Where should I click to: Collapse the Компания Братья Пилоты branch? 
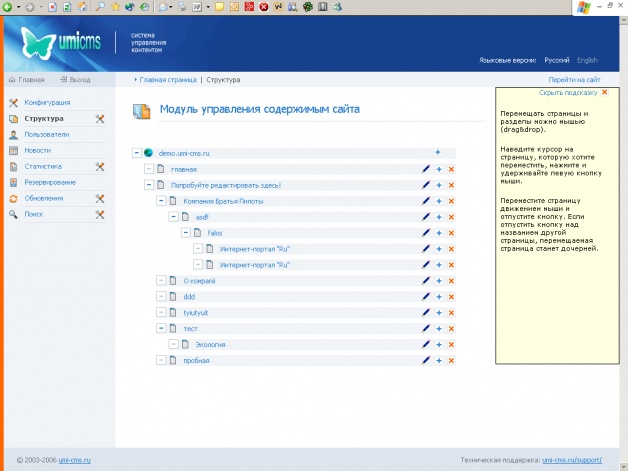pos(161,201)
